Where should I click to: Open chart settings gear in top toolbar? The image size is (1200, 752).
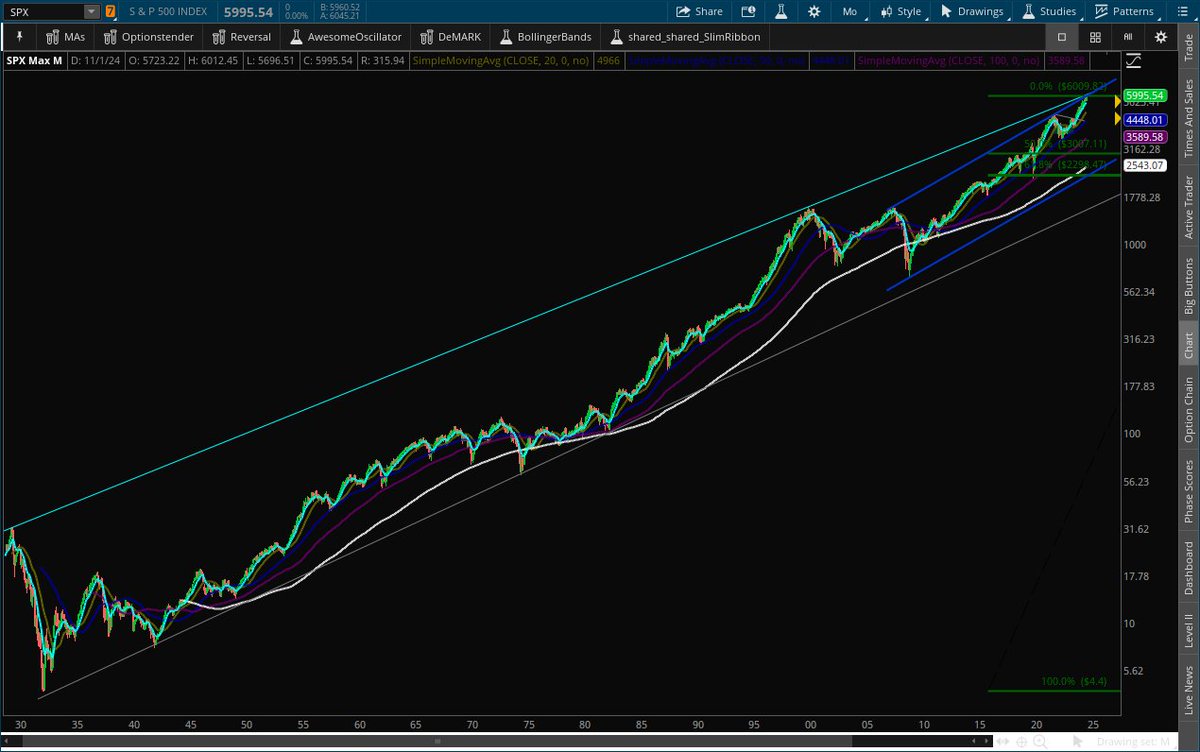(x=814, y=12)
